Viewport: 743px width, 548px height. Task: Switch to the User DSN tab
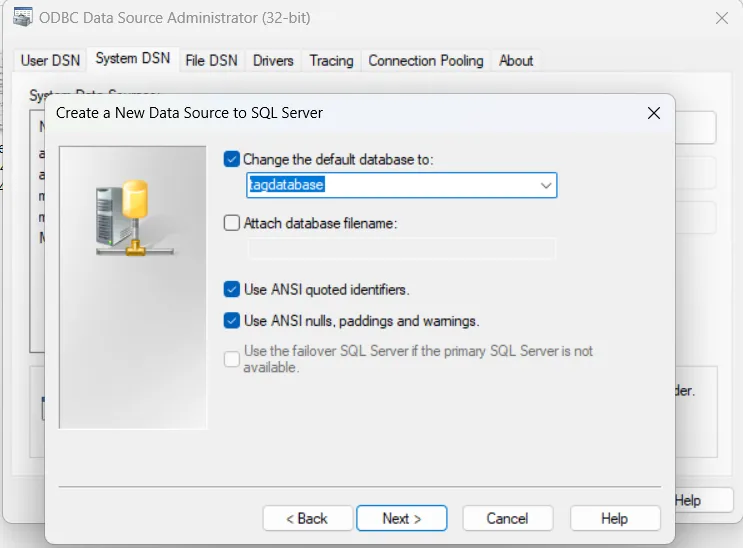click(x=50, y=60)
